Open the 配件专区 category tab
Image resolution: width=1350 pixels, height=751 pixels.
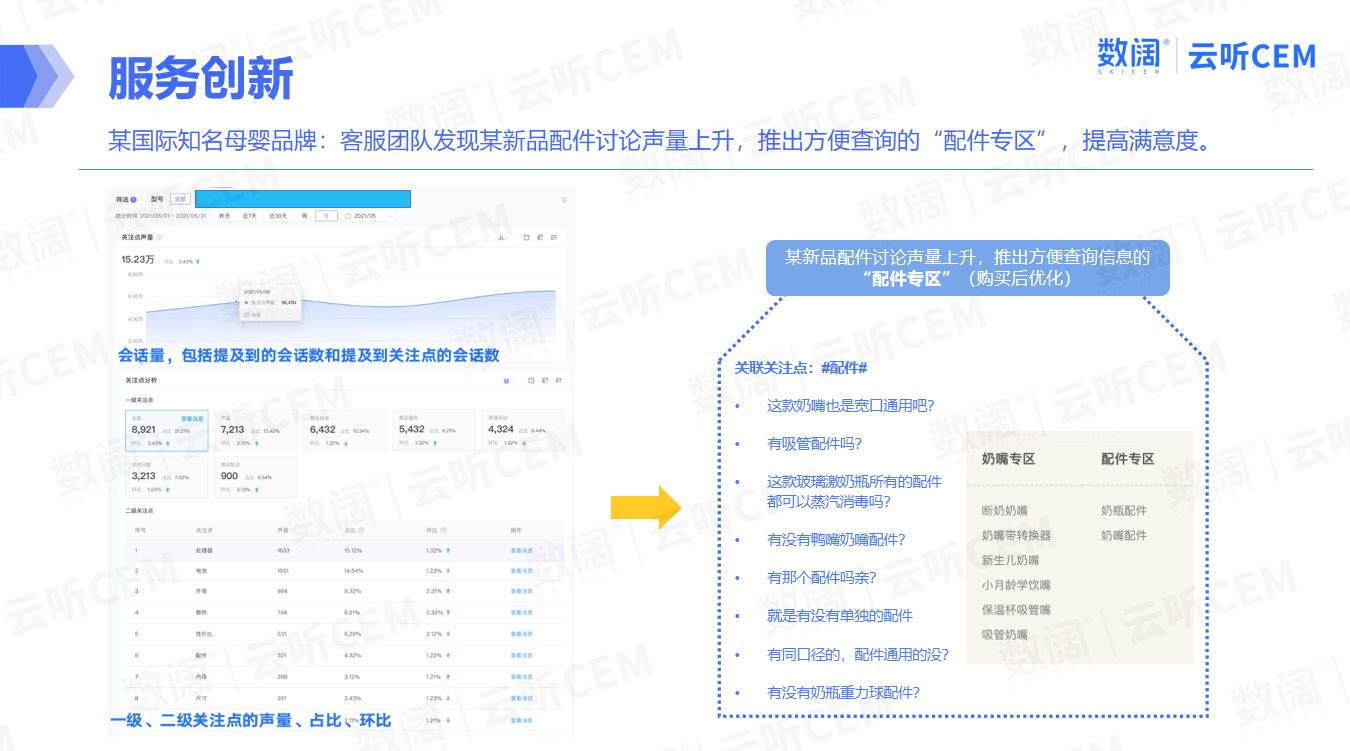[1127, 459]
